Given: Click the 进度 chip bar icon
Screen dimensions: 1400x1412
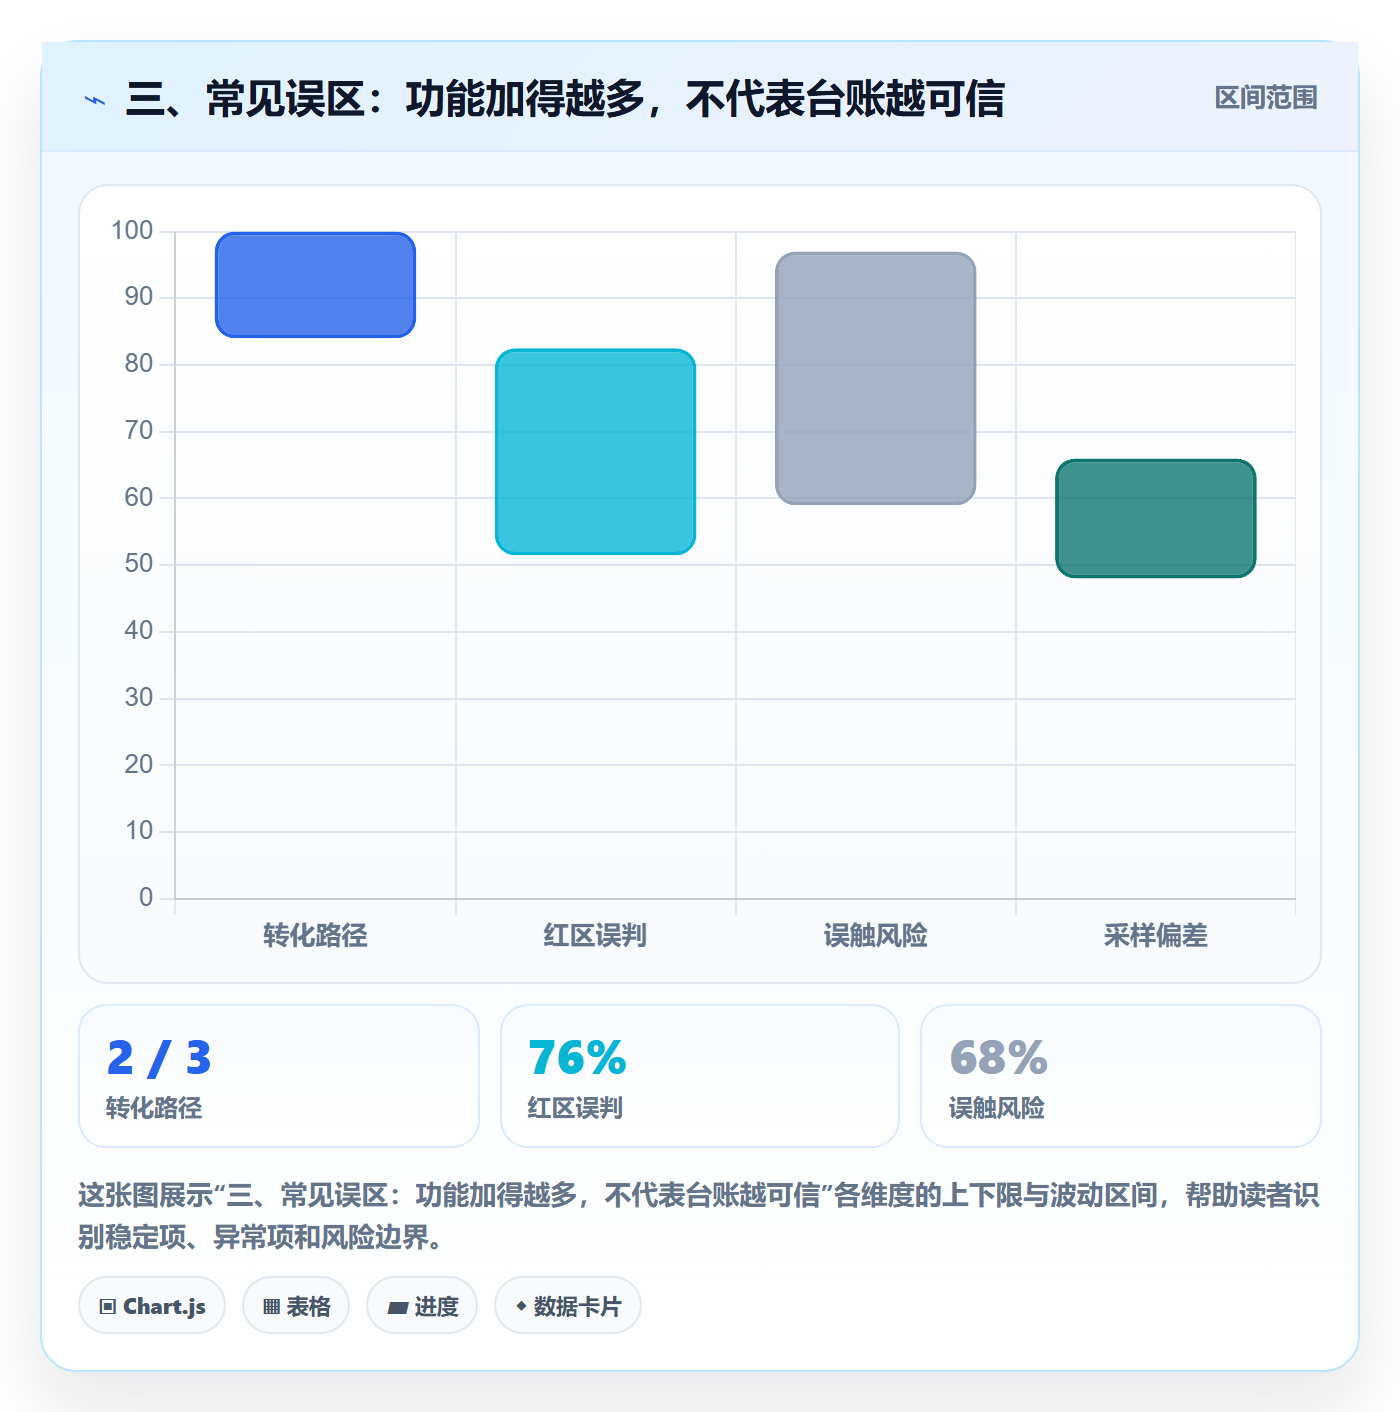Looking at the screenshot, I should [398, 1307].
